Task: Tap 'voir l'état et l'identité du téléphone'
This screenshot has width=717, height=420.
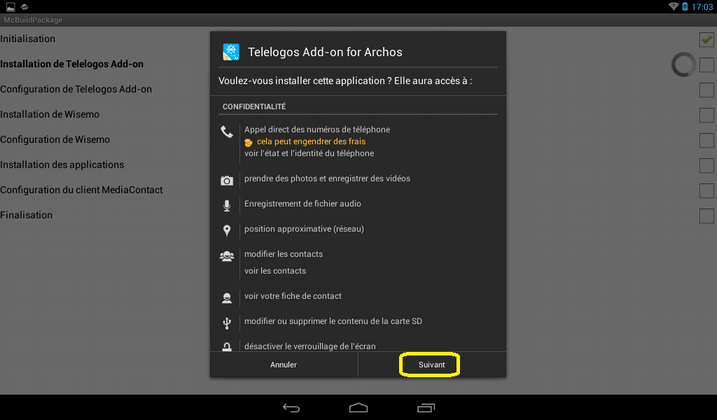Action: pos(309,153)
